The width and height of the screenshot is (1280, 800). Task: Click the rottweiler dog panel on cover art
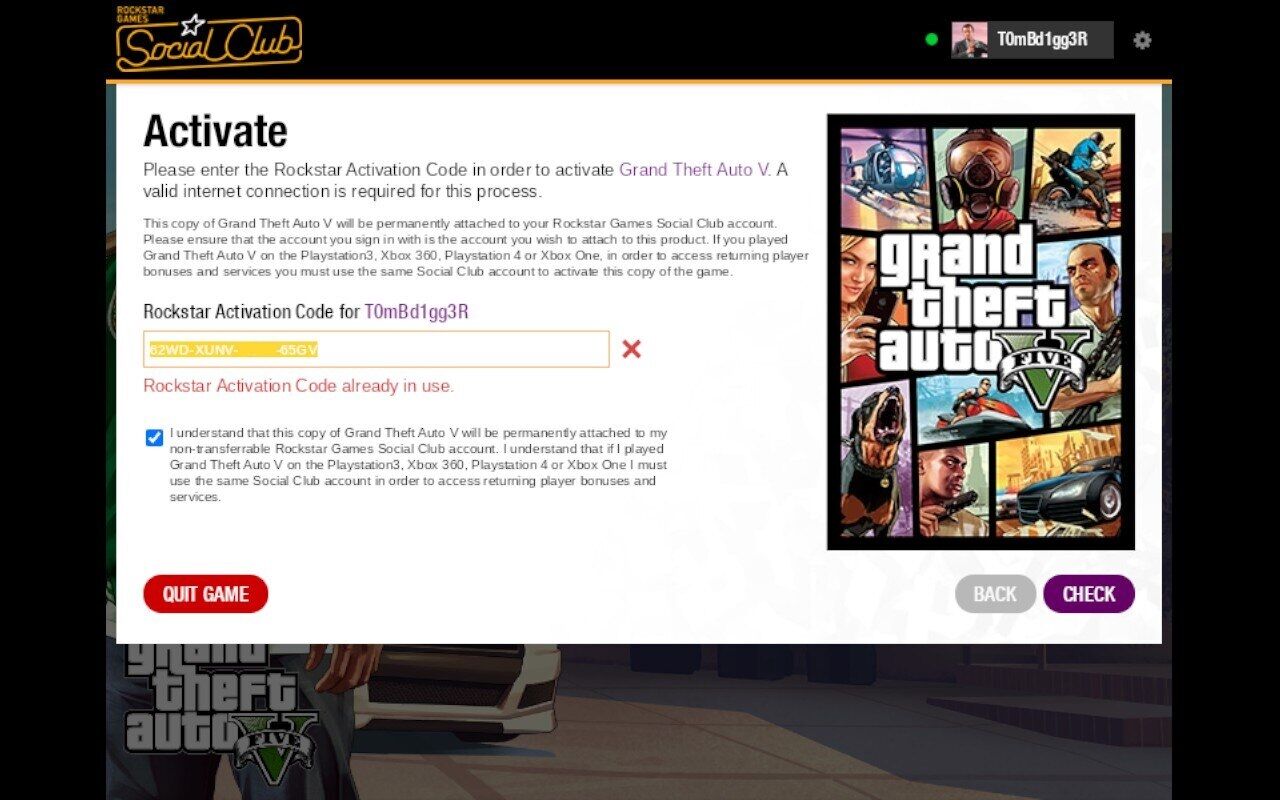click(x=878, y=460)
